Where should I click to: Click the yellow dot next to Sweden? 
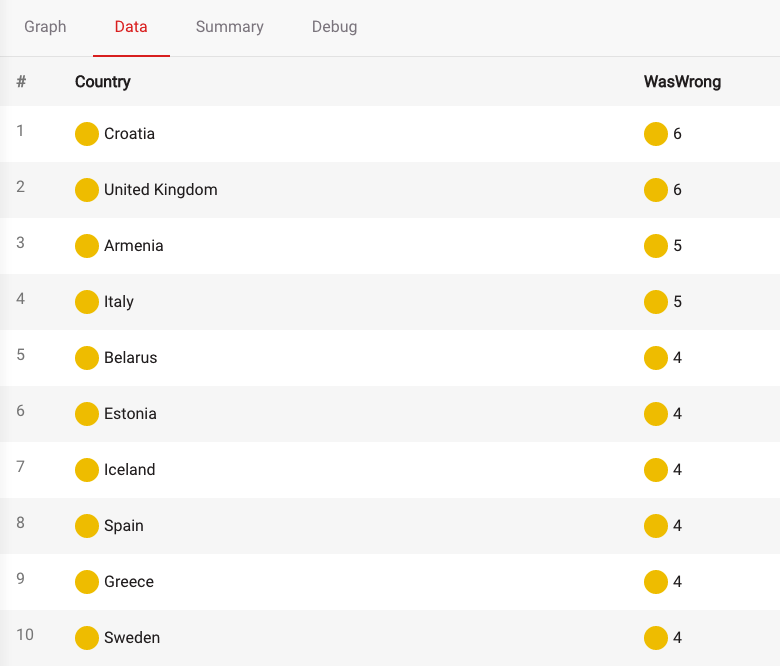(87, 638)
